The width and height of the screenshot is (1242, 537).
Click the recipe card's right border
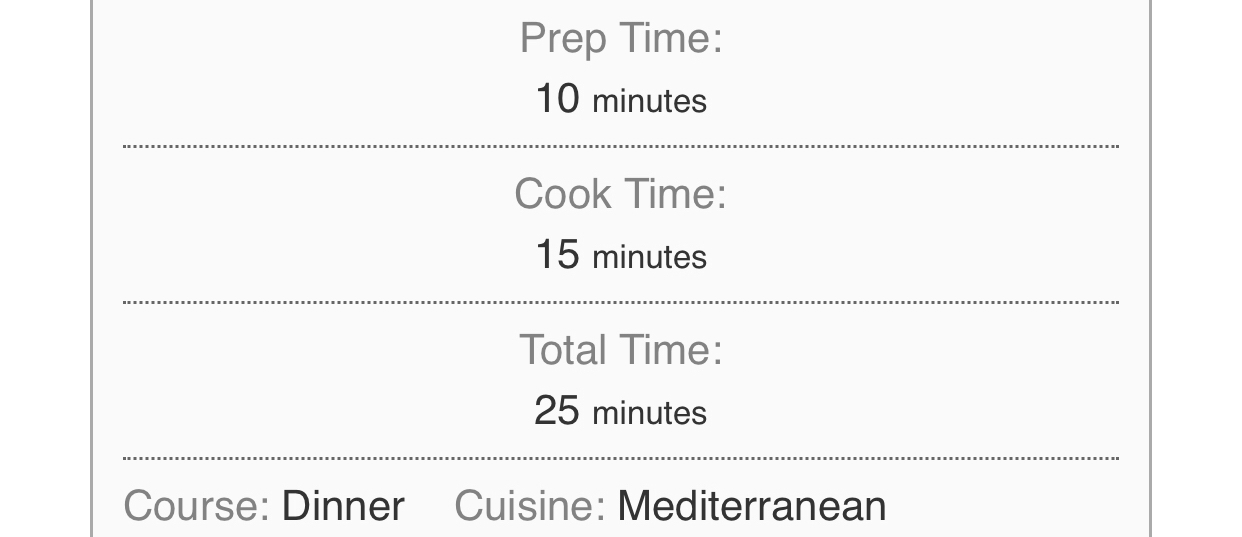[x=1150, y=270]
